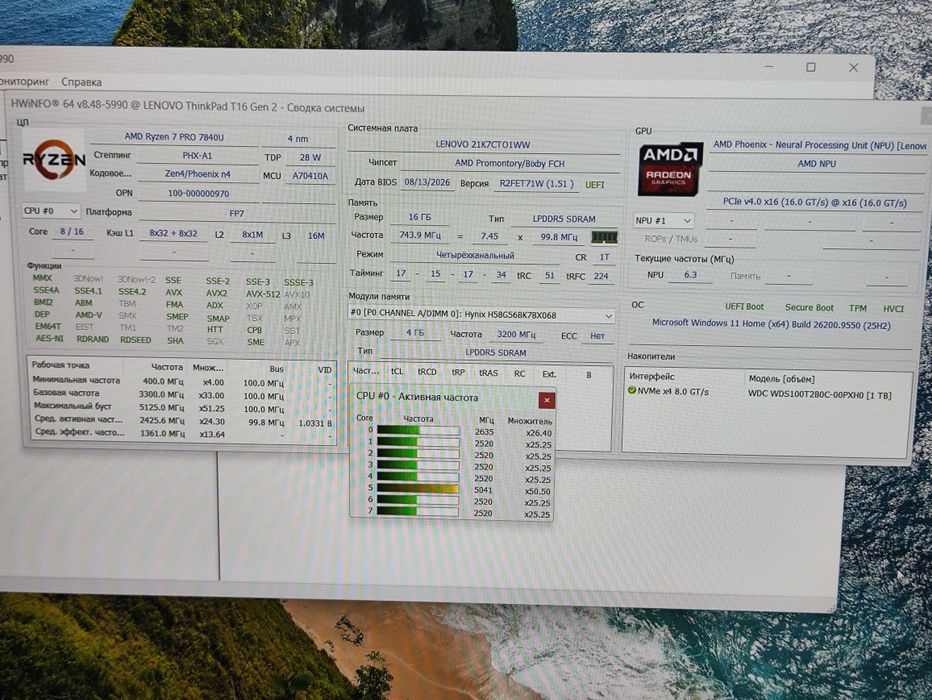The image size is (932, 700).
Task: Click the Интерфейс column header
Action: click(651, 376)
